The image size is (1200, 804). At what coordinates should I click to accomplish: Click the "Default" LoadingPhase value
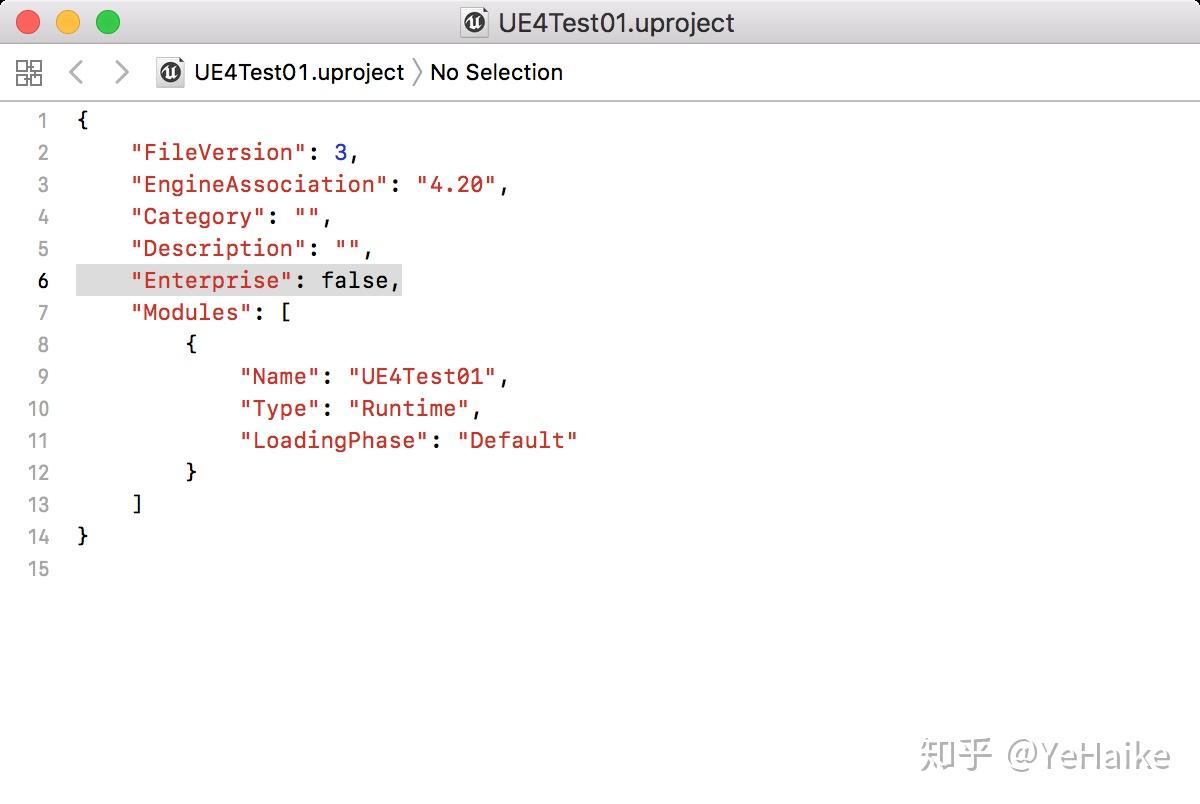517,441
